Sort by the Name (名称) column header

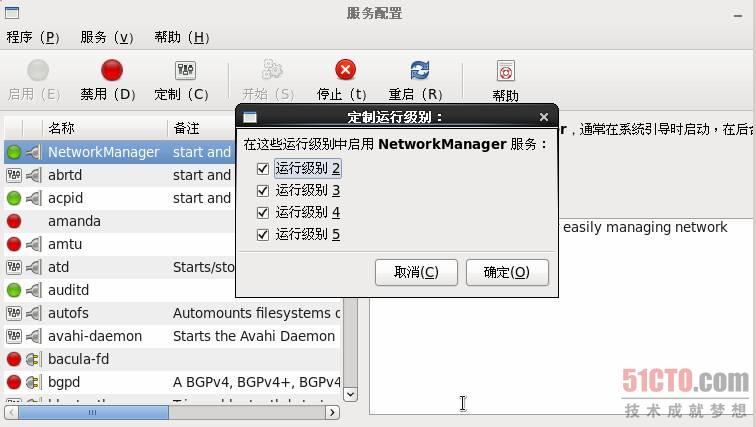click(x=105, y=128)
